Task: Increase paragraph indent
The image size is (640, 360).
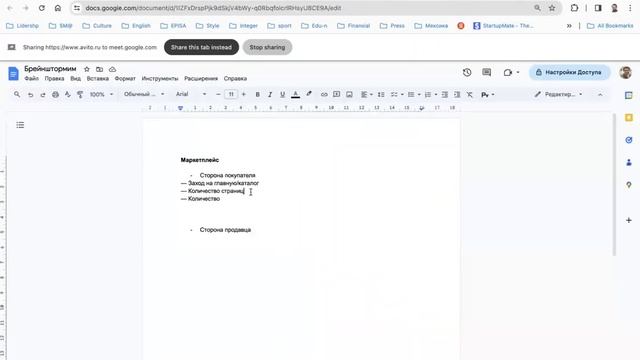Action: pyautogui.click(x=457, y=95)
